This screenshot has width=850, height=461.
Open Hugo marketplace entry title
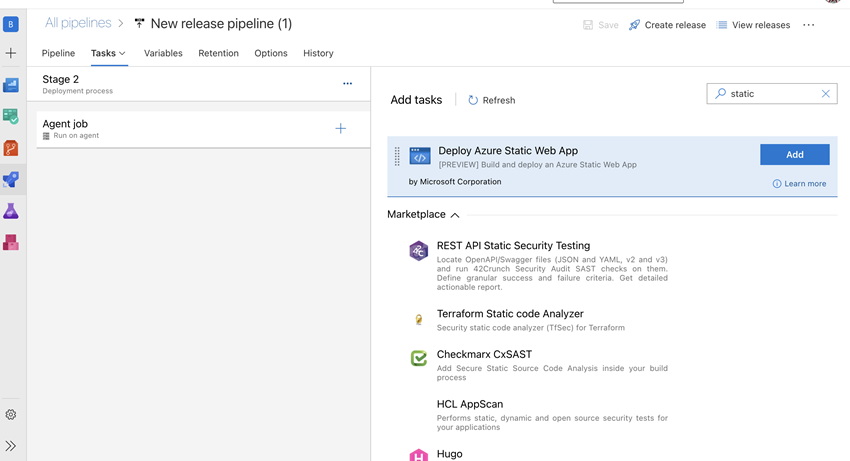pyautogui.click(x=449, y=454)
